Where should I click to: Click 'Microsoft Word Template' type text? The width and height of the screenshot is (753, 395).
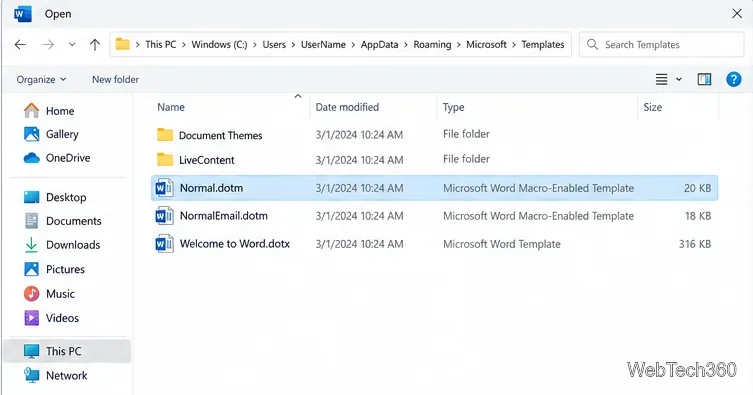tap(501, 244)
